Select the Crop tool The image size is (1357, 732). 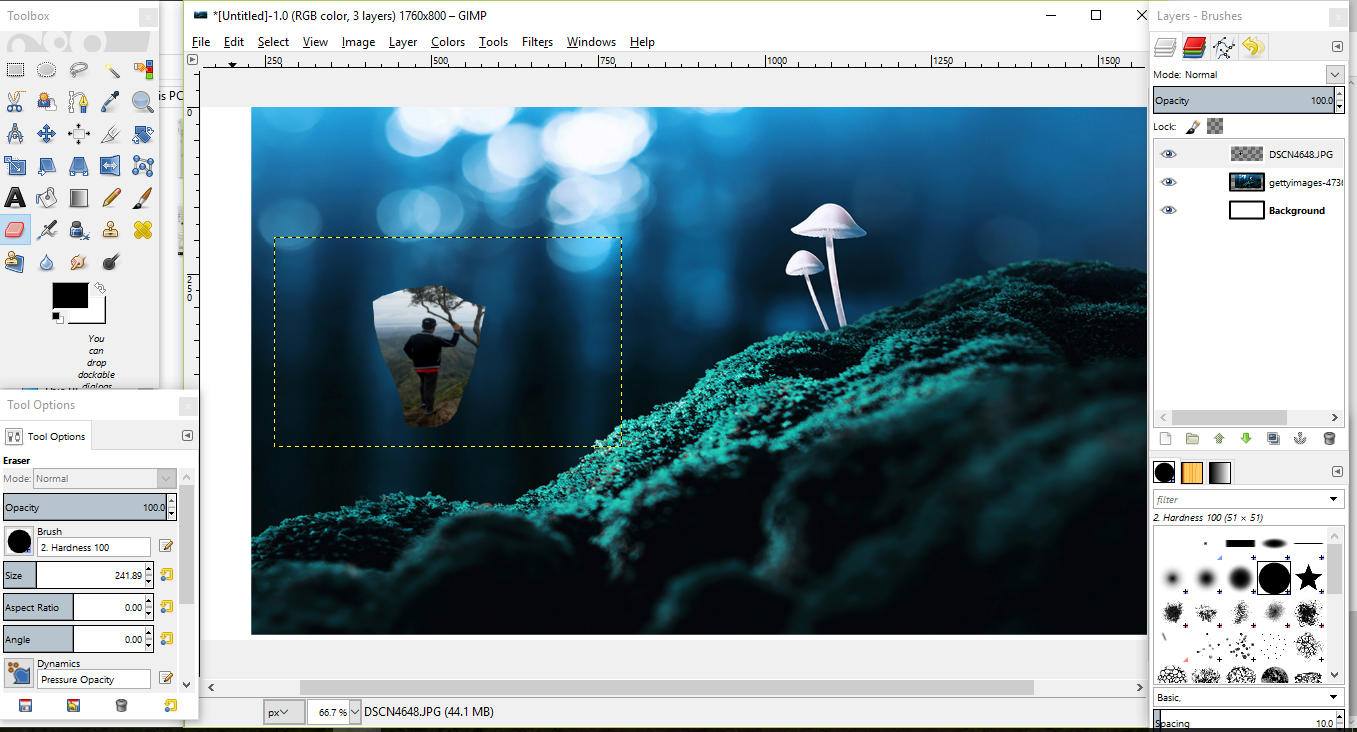pyautogui.click(x=111, y=134)
